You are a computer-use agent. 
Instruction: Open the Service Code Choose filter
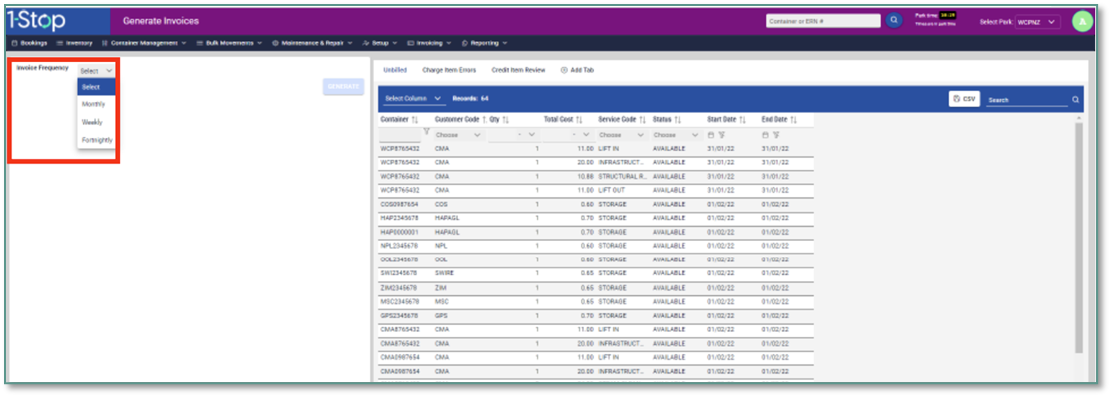pos(621,135)
